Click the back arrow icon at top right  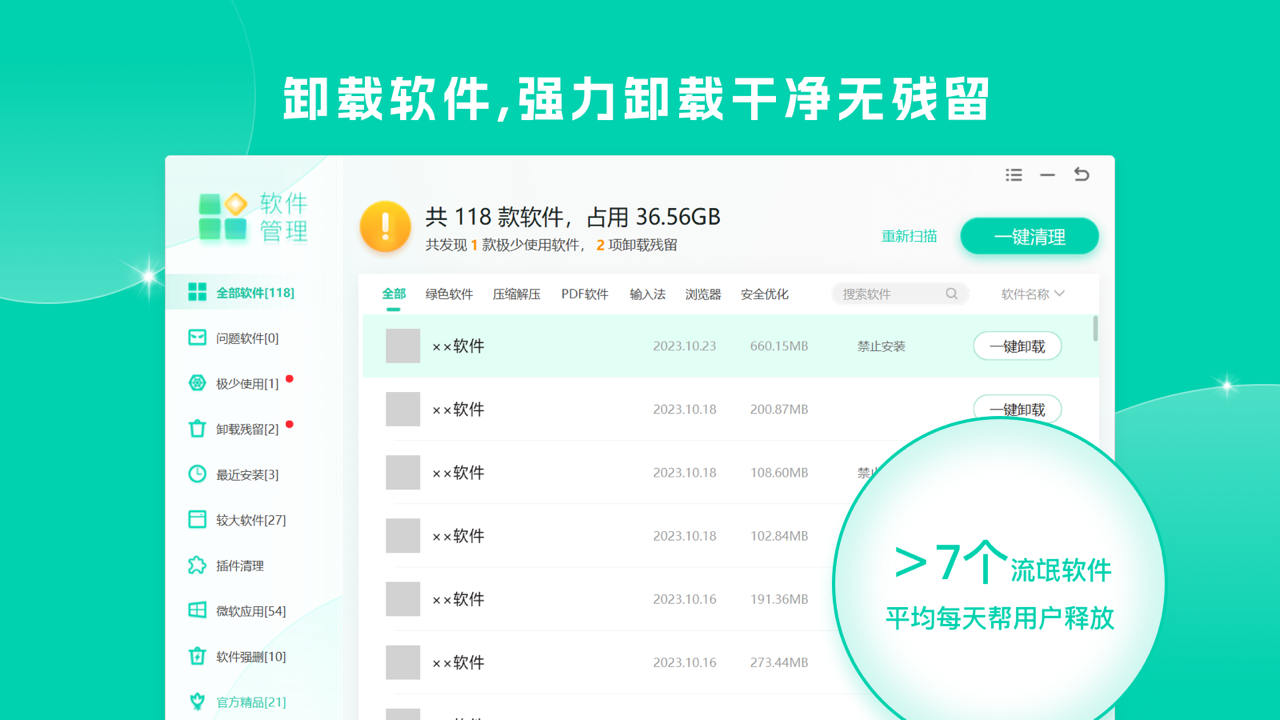tap(1081, 174)
